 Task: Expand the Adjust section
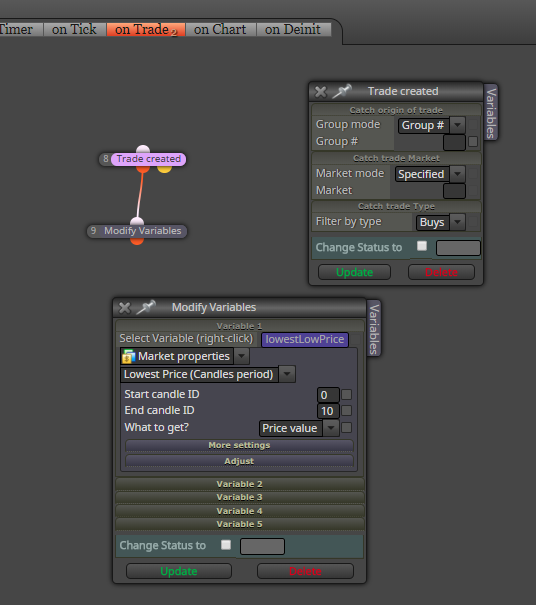[x=239, y=461]
